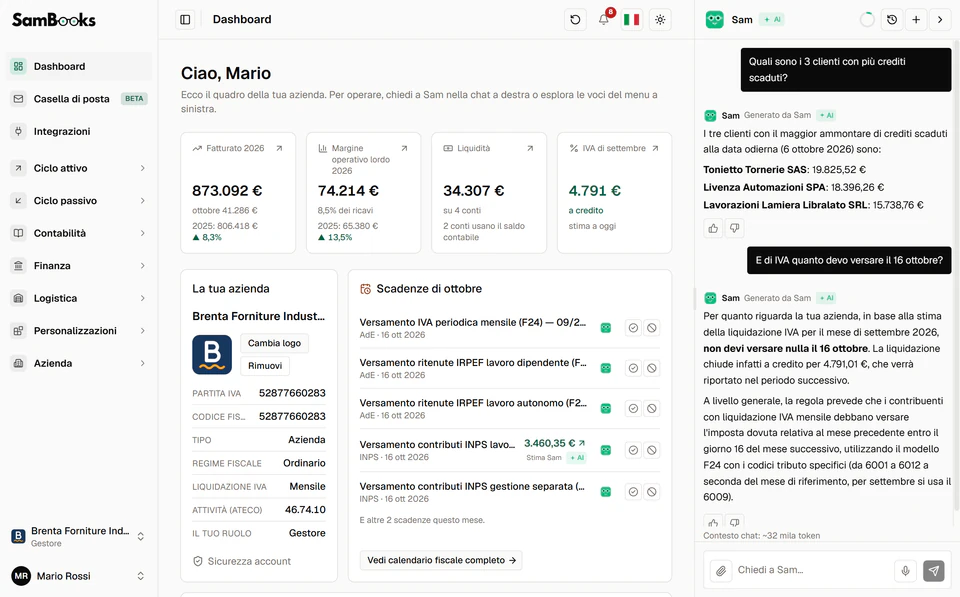Screen dimensions: 960x597
Task: Thumbs up on overdue credits answer
Action: 713,228
